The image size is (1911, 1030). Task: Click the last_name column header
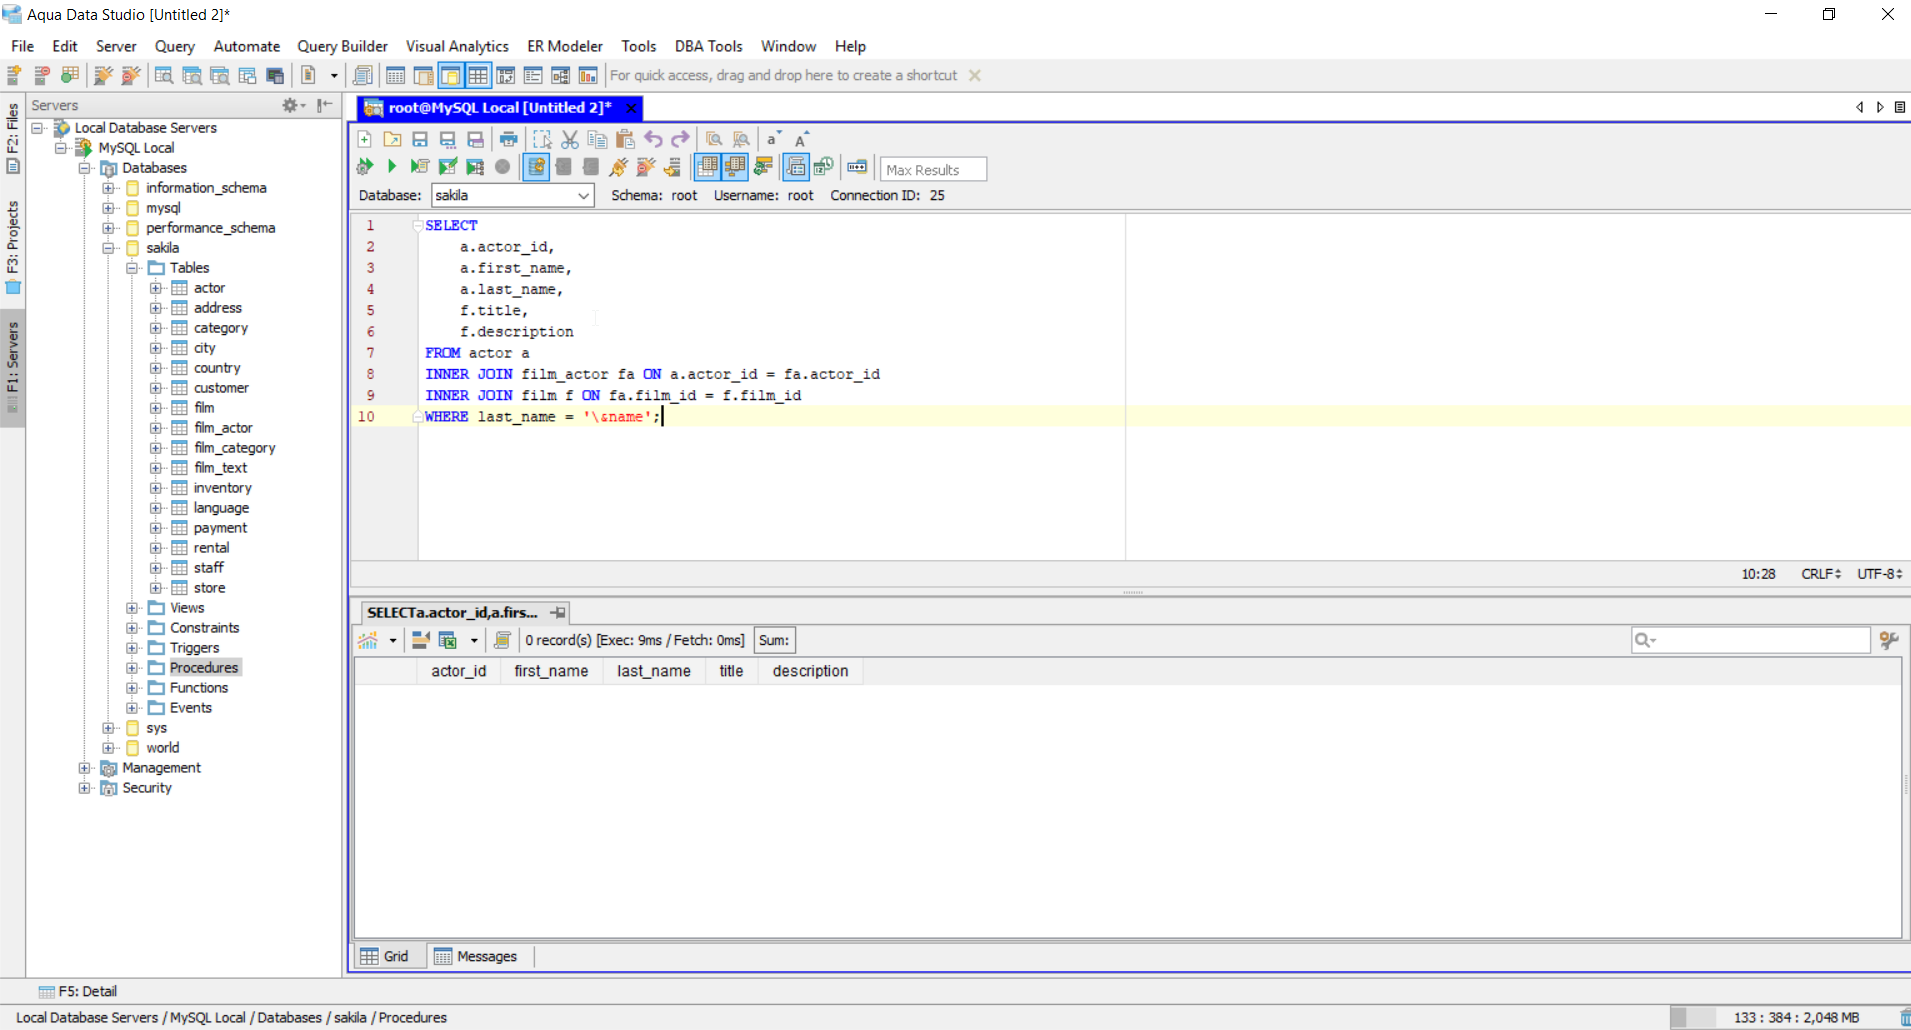tap(653, 671)
